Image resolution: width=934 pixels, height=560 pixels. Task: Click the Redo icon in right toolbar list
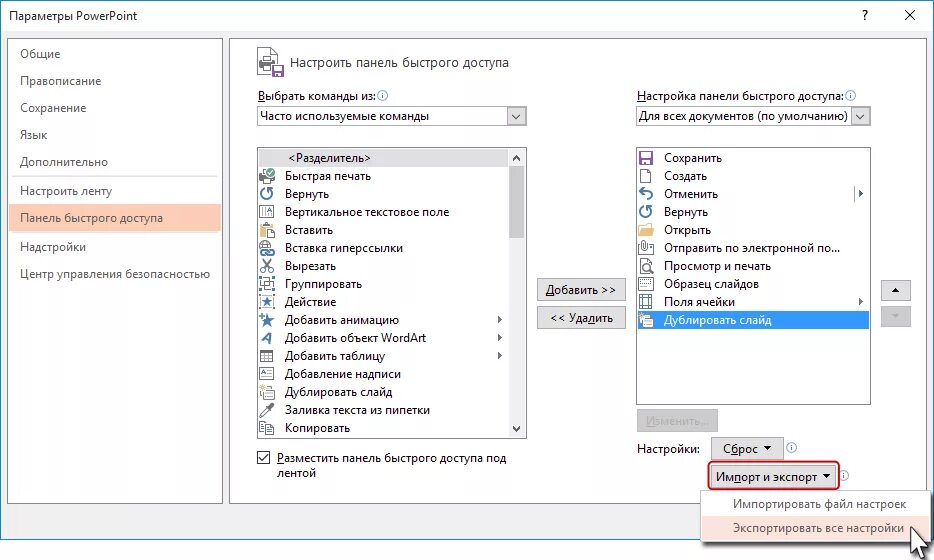click(646, 211)
